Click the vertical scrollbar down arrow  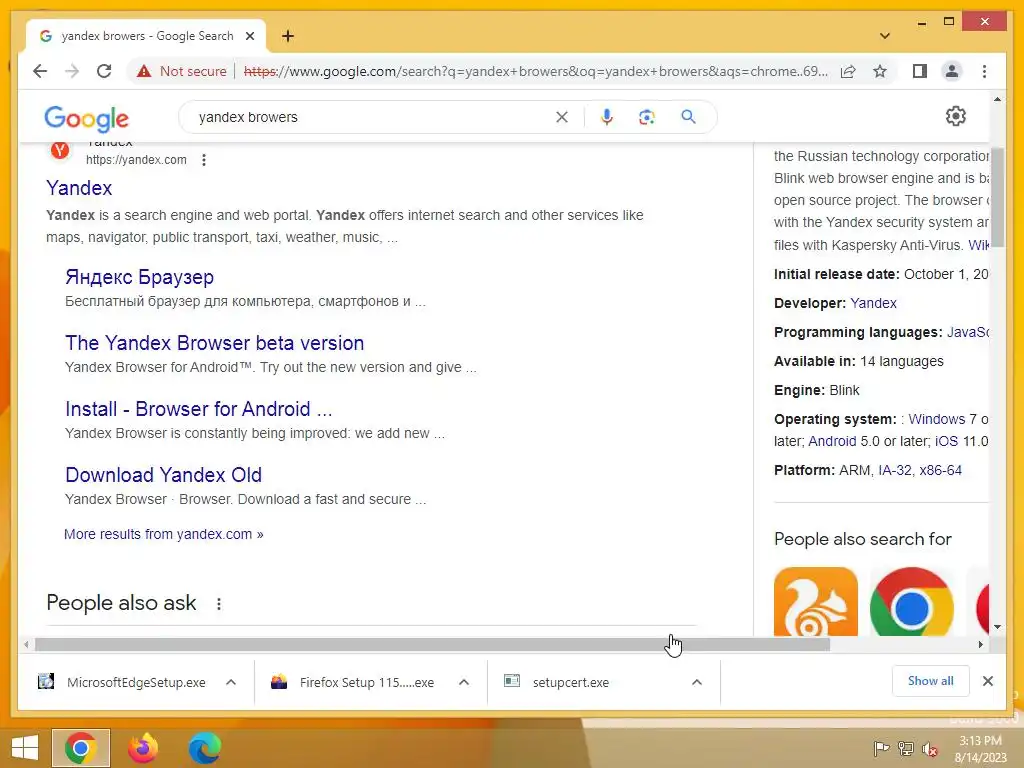click(997, 627)
